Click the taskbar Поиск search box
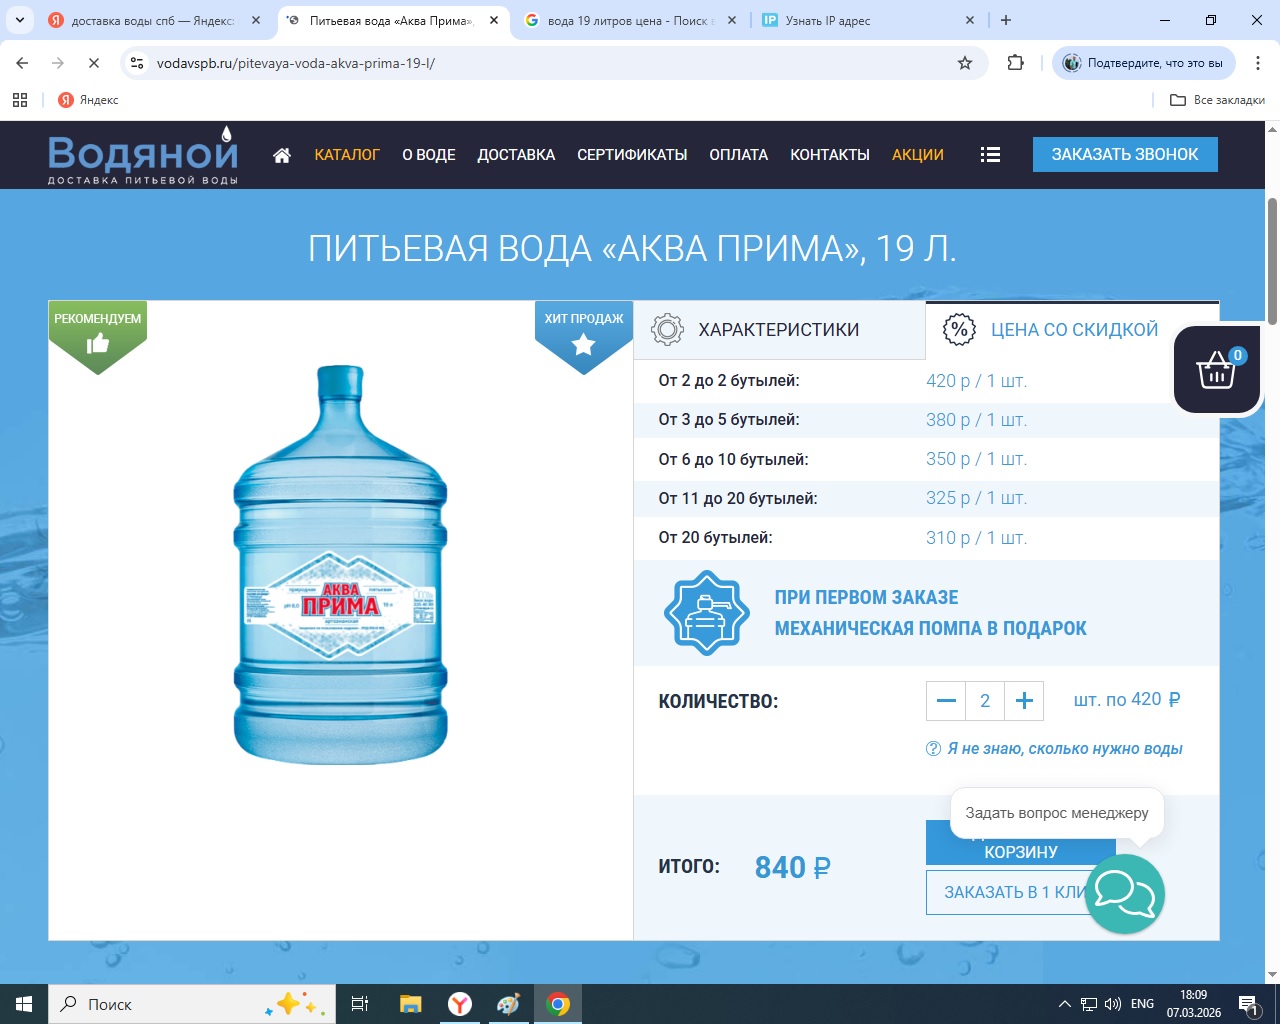Viewport: 1280px width, 1024px height. coord(191,1004)
